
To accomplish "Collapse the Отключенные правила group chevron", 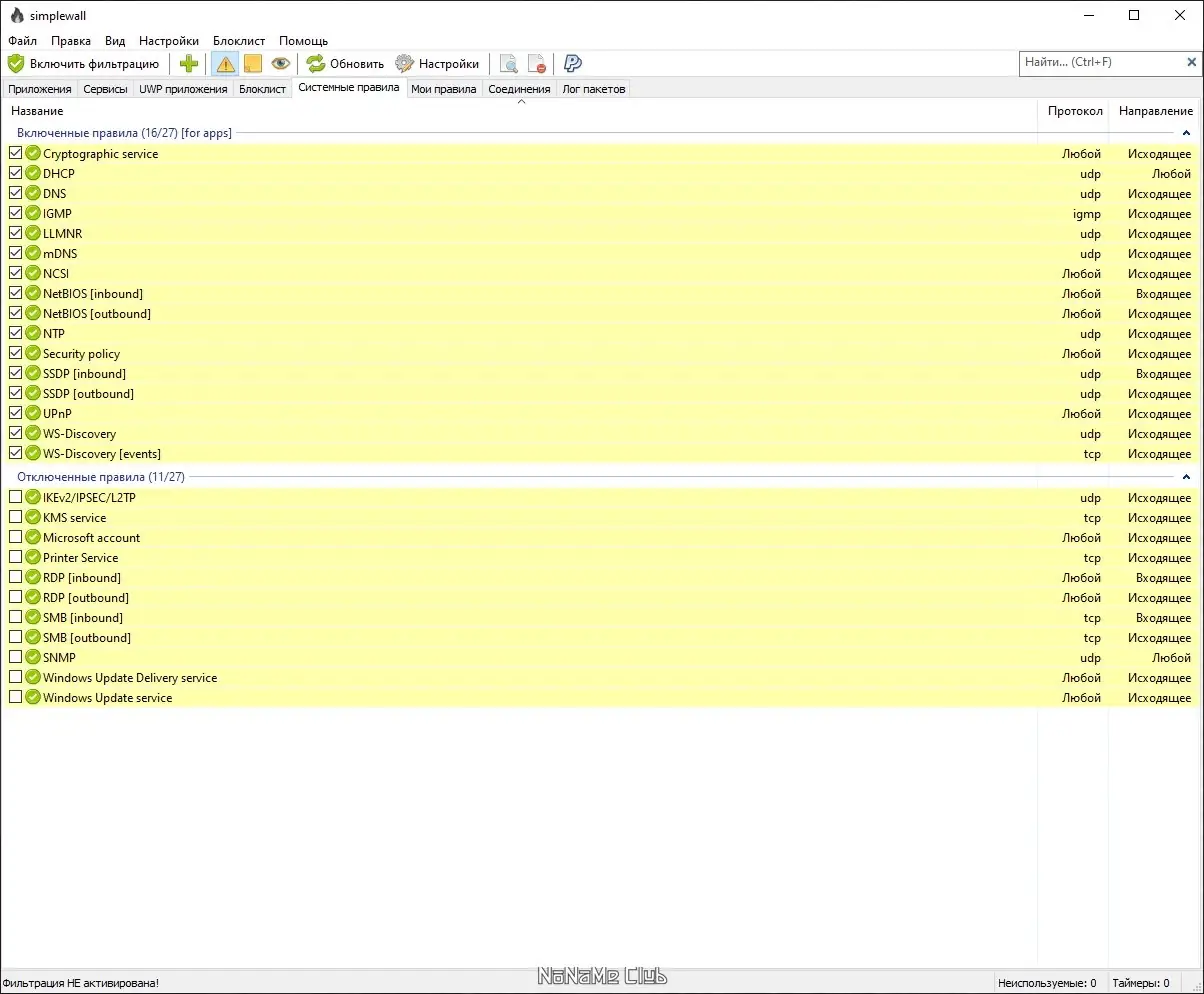I will [x=1186, y=477].
